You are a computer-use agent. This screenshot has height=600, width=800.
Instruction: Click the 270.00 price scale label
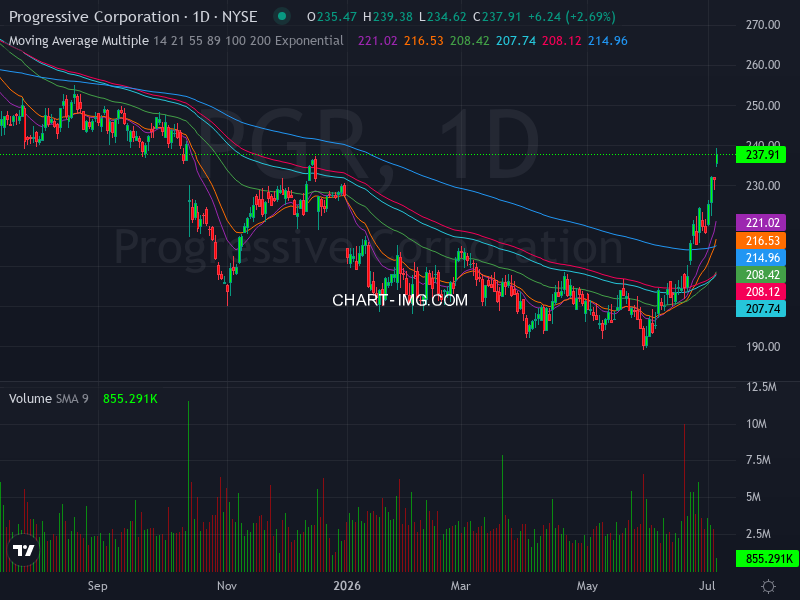coord(763,24)
